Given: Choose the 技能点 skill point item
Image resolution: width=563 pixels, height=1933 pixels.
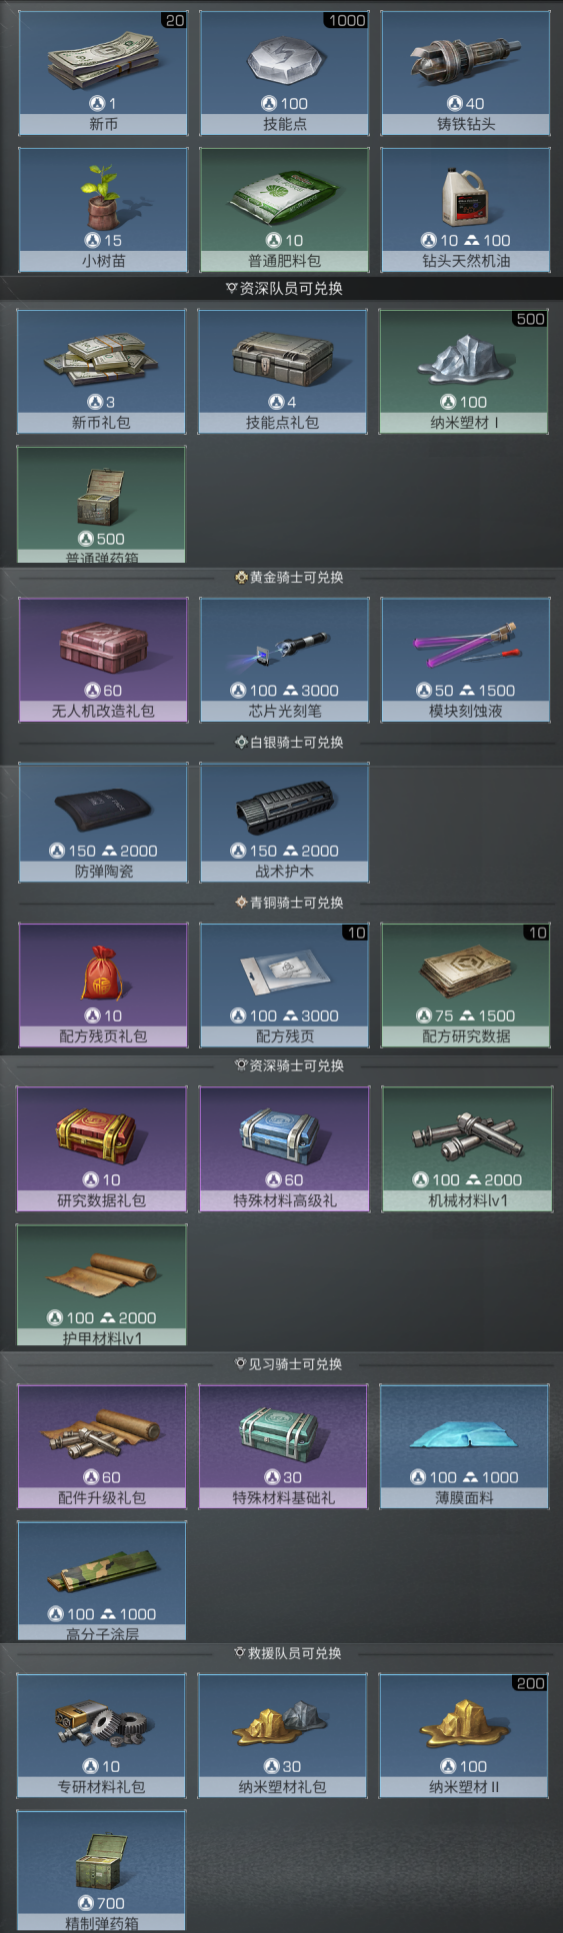Looking at the screenshot, I should pos(284,73).
